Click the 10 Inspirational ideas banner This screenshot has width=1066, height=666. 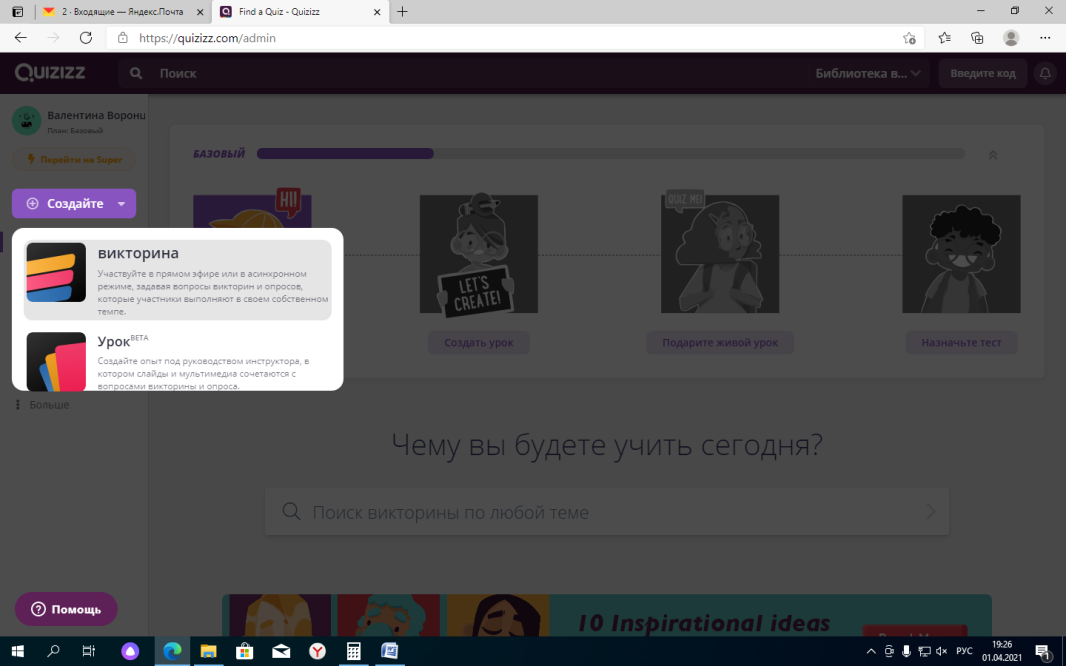pyautogui.click(x=606, y=615)
